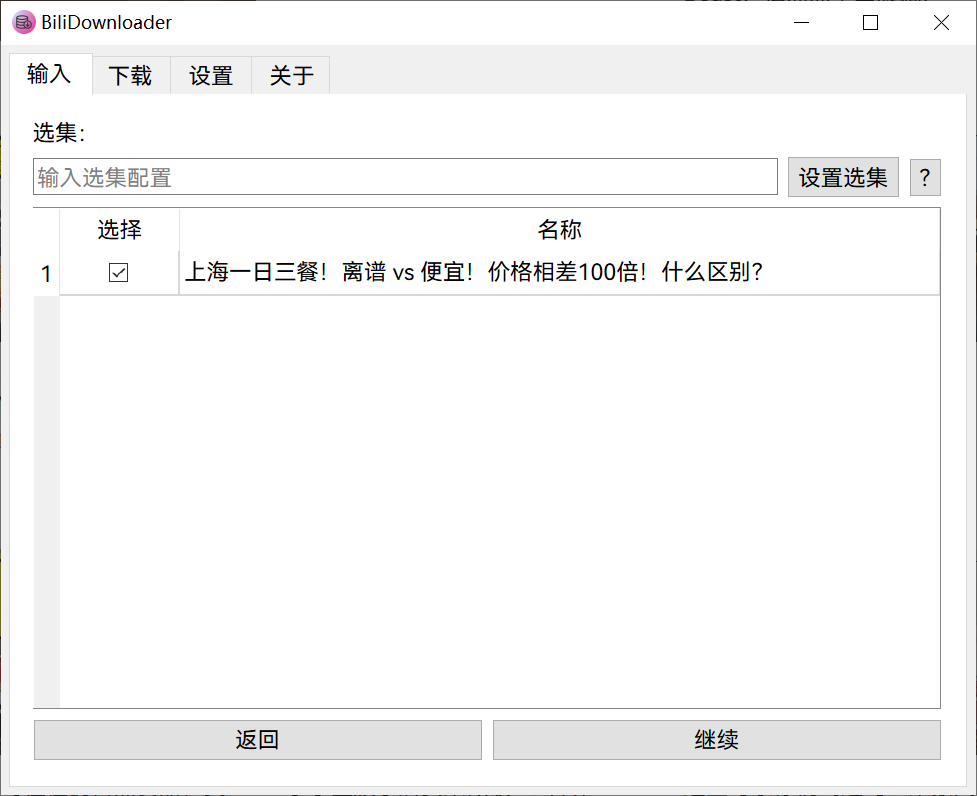Viewport: 977px width, 796px height.
Task: Uncheck the checkbox for row 1 video
Action: (x=118, y=273)
